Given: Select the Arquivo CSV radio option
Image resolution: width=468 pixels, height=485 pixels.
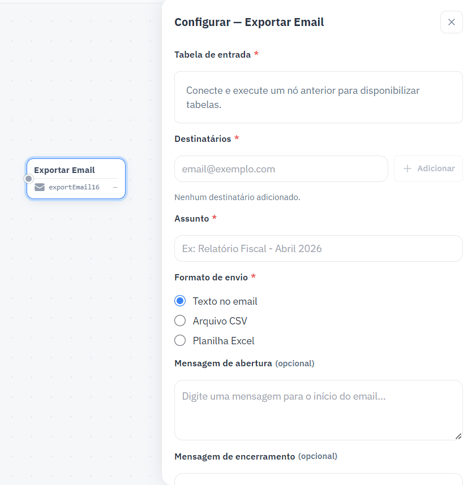Looking at the screenshot, I should (180, 321).
